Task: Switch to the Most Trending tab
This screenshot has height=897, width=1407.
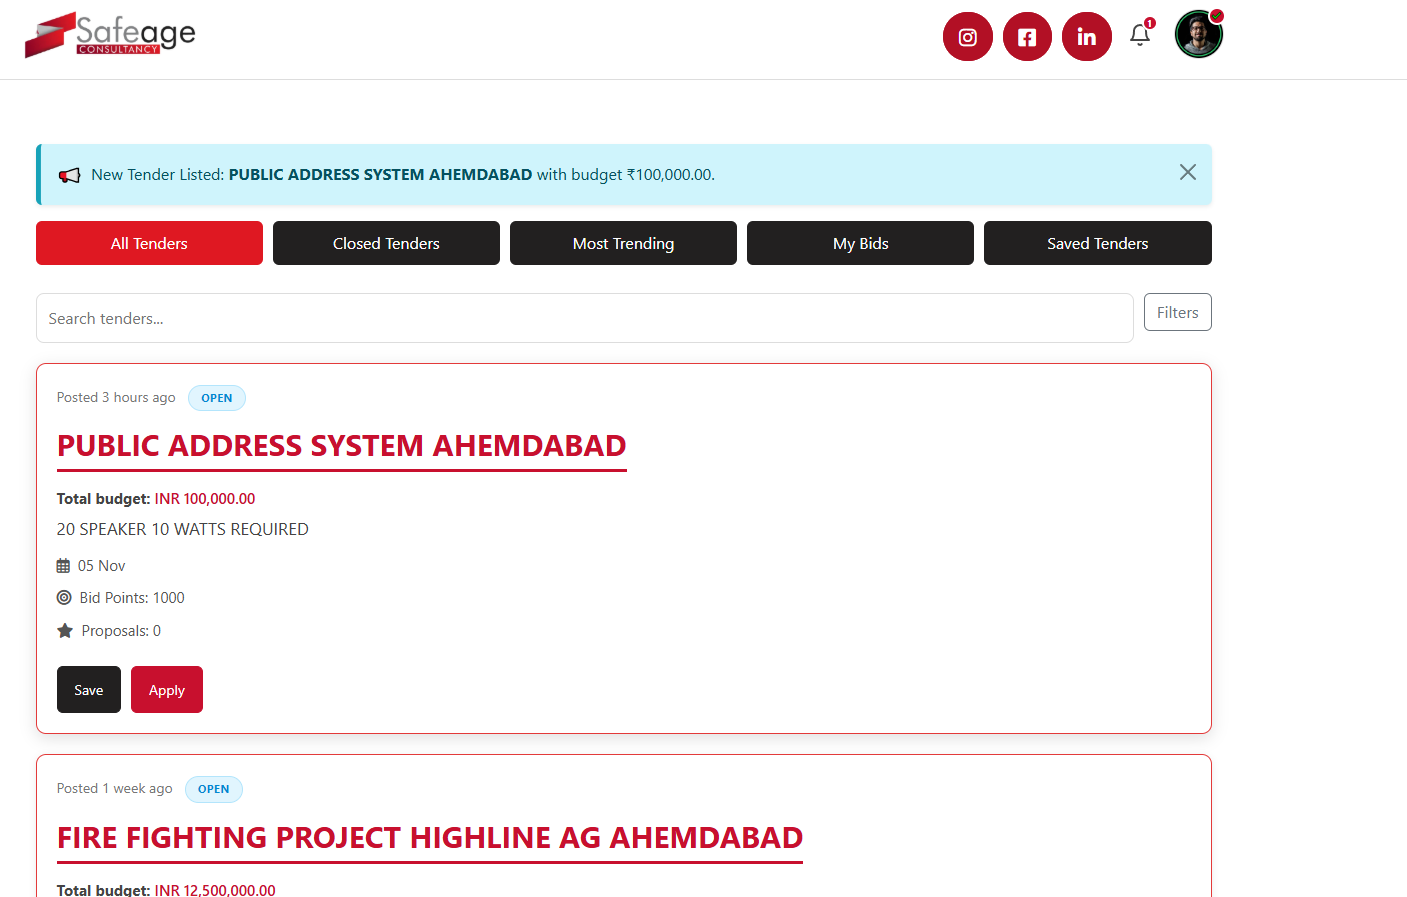Action: pos(623,243)
